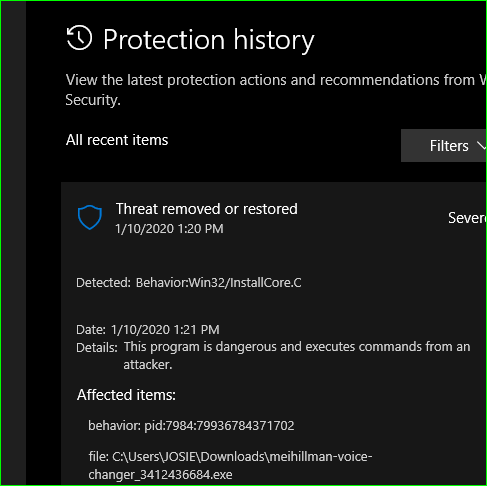Click the Behavior:Win32/InstallCore.C threat name

(219, 283)
